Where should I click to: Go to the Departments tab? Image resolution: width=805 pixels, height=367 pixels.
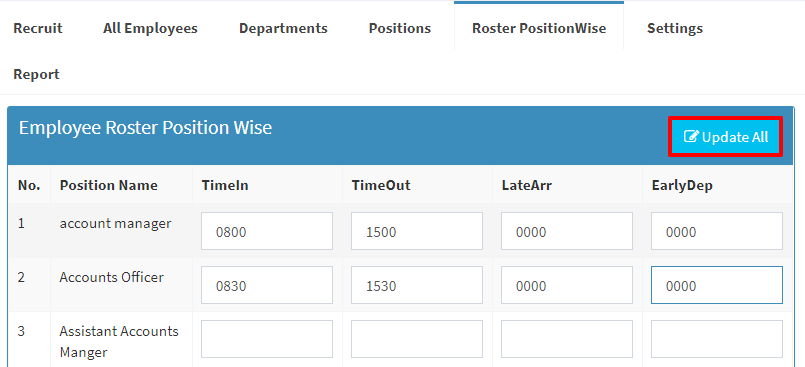(x=283, y=28)
